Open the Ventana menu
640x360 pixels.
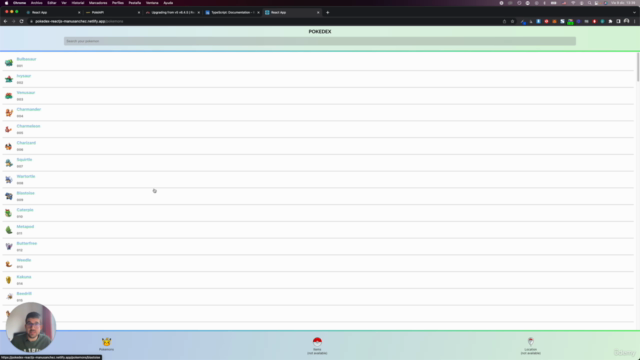pyautogui.click(x=152, y=3)
